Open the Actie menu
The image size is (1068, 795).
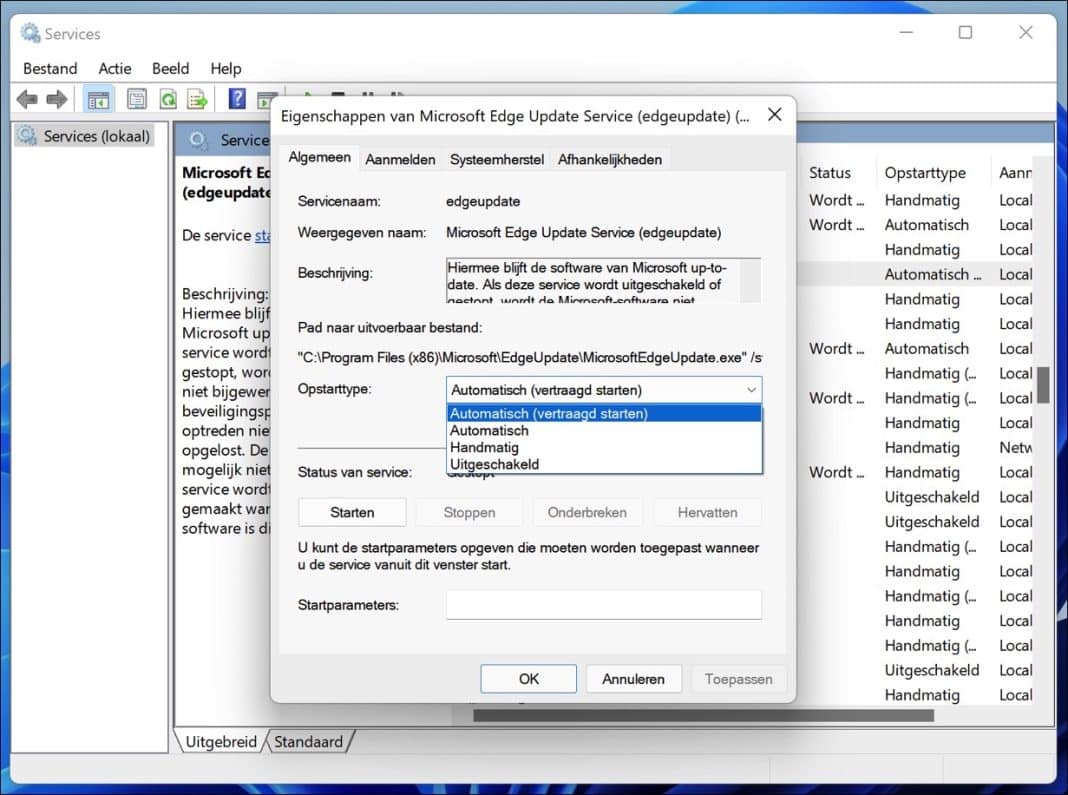point(114,68)
